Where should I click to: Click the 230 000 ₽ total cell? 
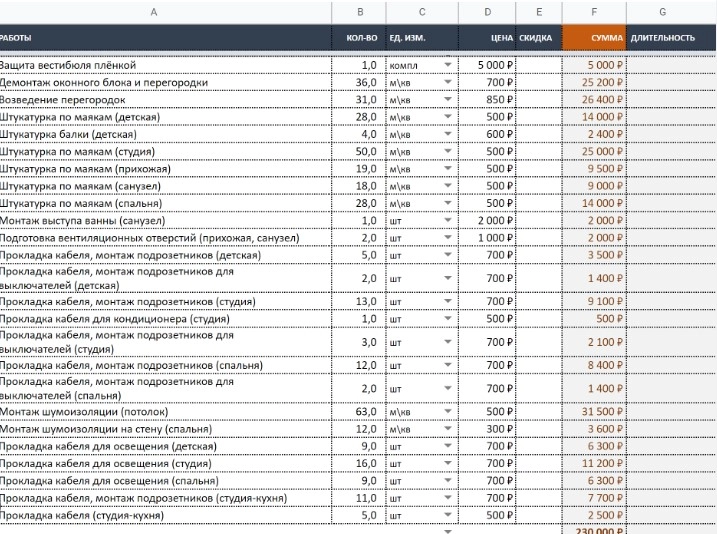(x=594, y=530)
